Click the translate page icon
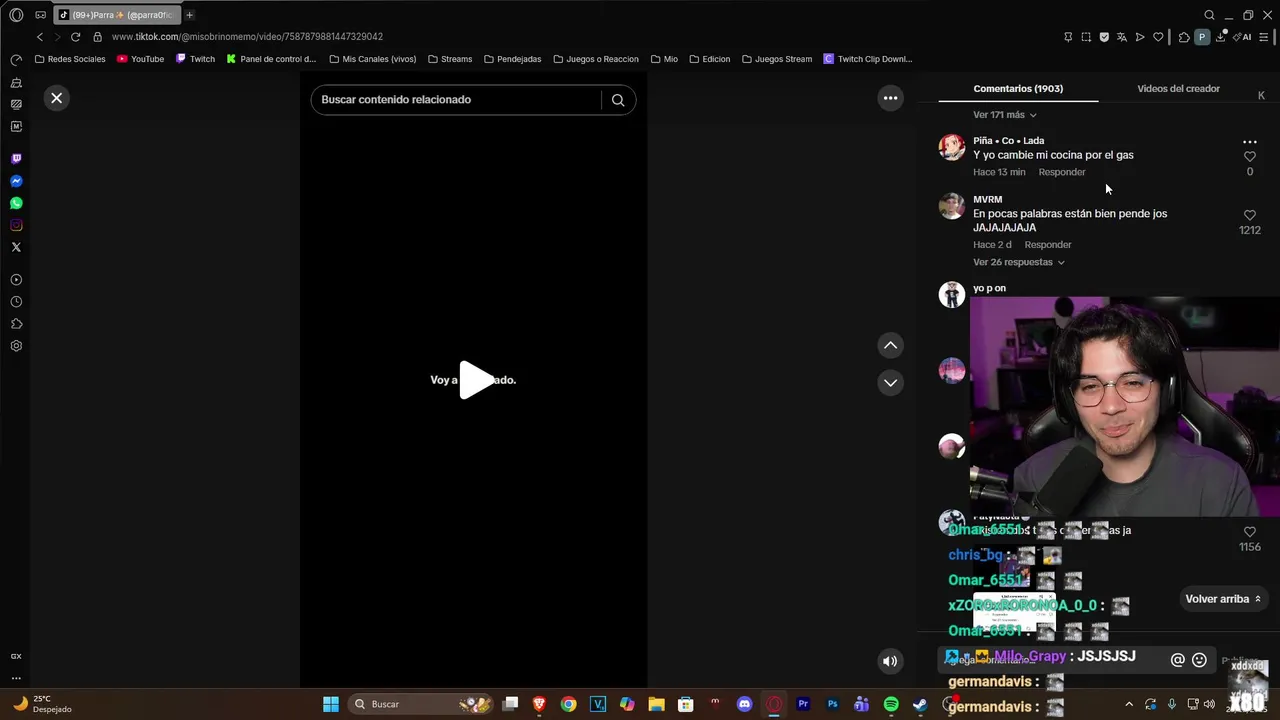 (1122, 37)
